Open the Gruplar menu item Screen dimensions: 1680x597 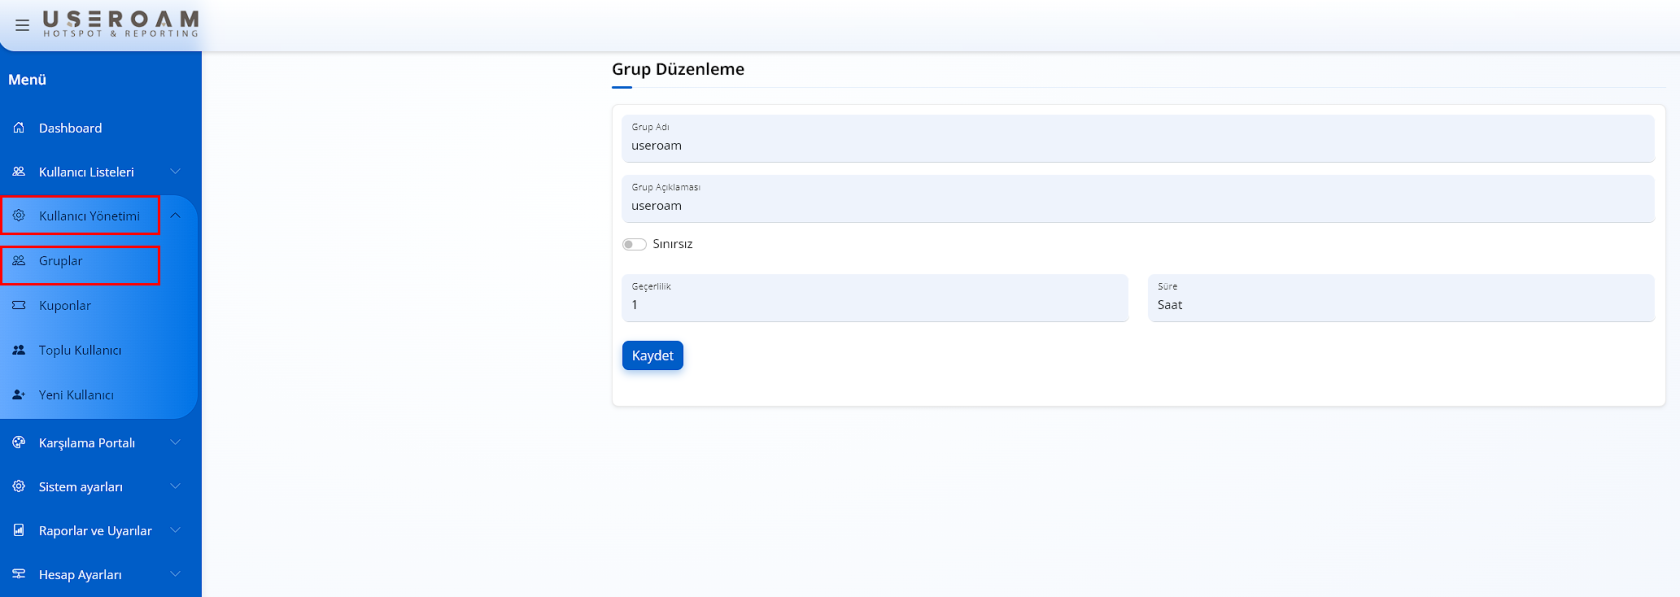61,261
